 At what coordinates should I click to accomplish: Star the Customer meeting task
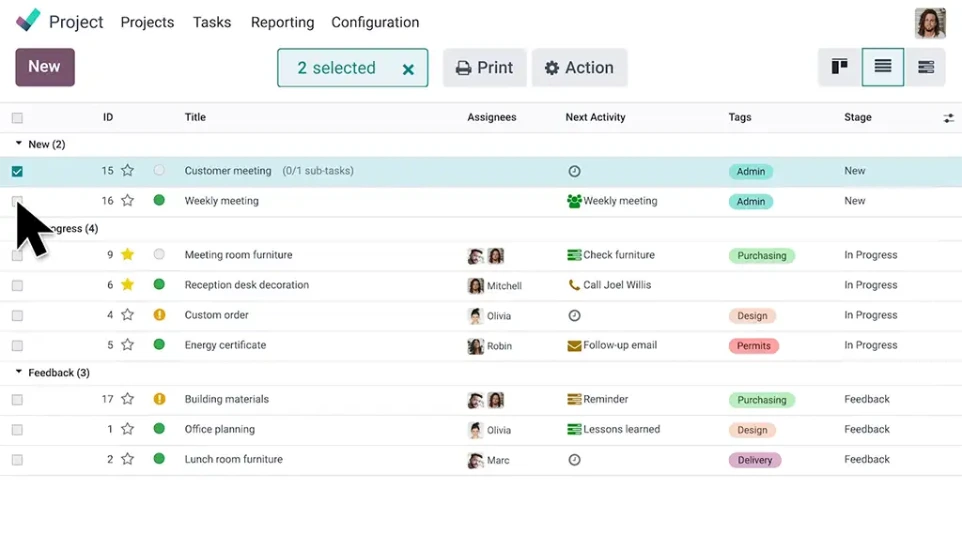[127, 171]
